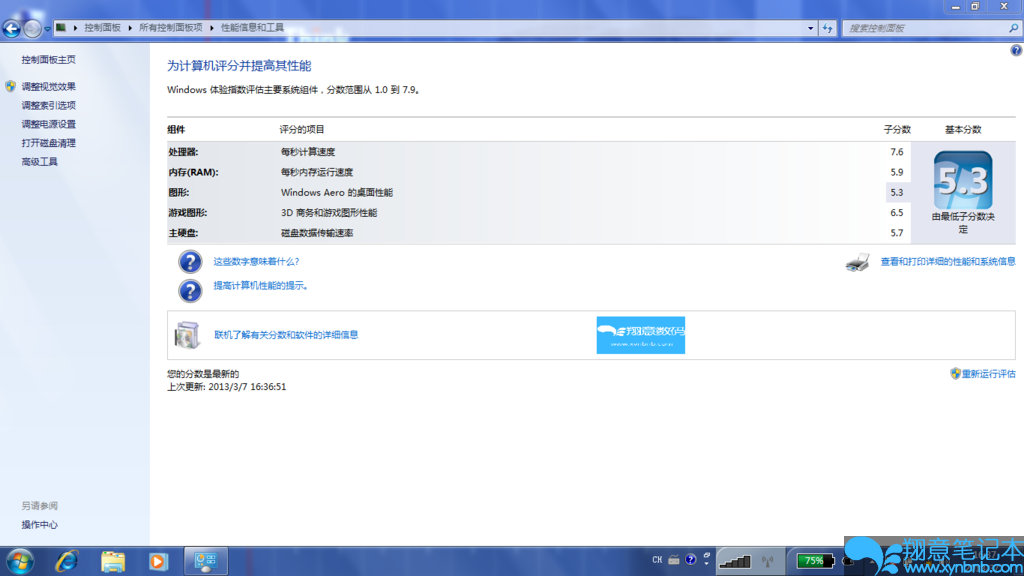Expand the recent pages dropdown arrow
This screenshot has height=576, width=1024.
47,29
